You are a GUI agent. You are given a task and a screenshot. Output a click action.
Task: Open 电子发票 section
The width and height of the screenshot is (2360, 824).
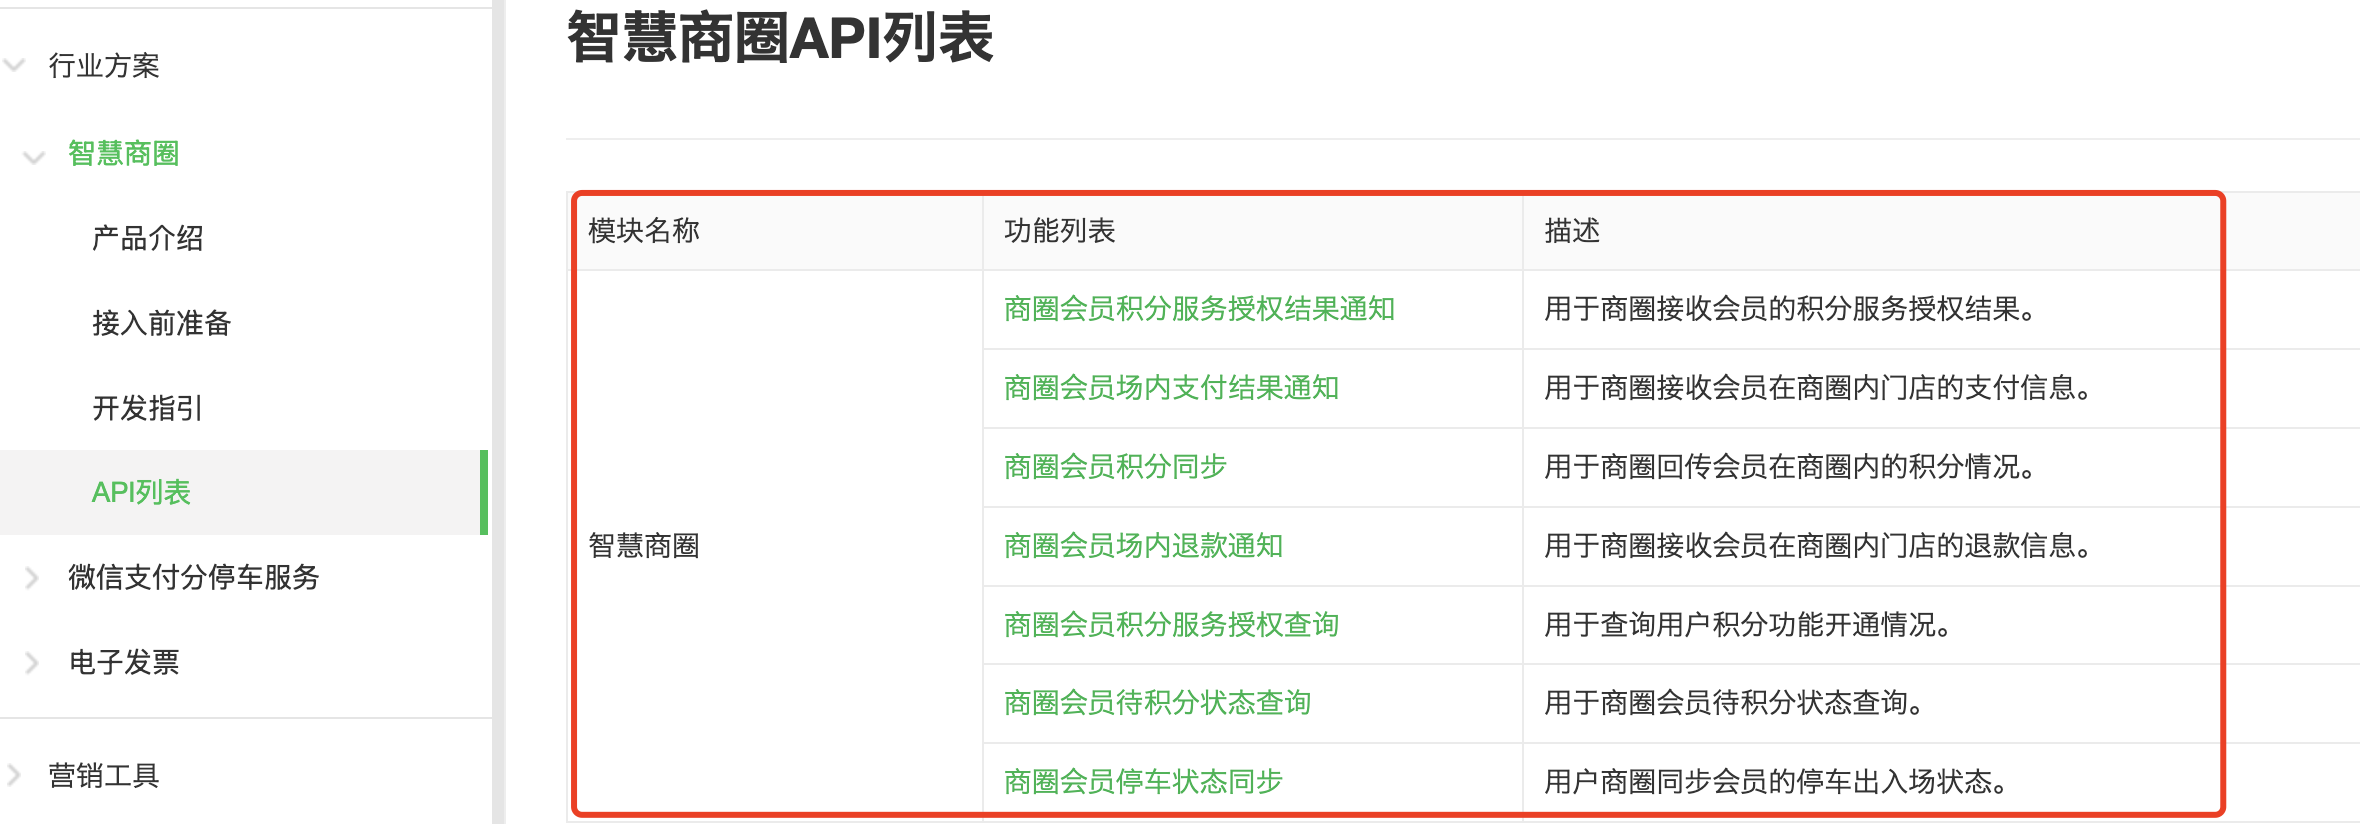point(124,662)
